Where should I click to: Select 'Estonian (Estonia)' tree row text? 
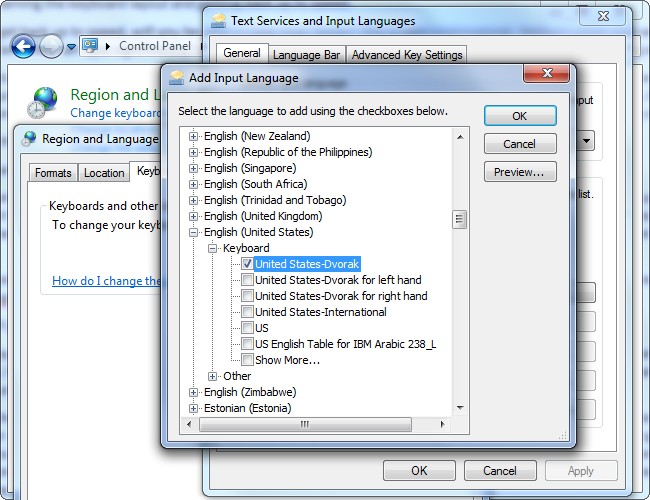(x=247, y=408)
